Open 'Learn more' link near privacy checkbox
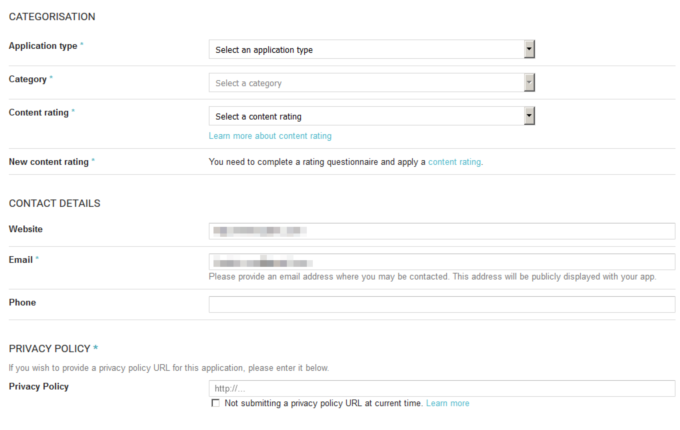Screen dimensions: 680x430 pos(448,403)
